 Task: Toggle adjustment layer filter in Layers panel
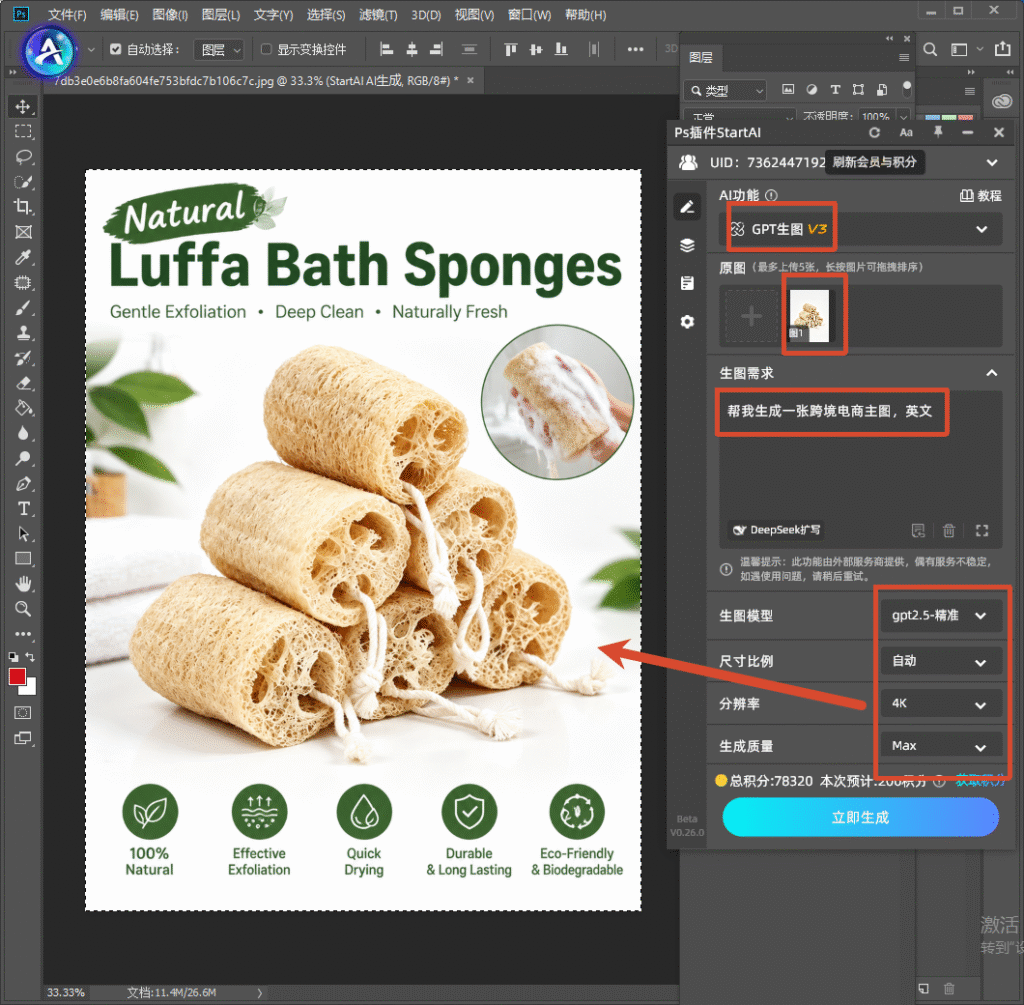point(812,89)
